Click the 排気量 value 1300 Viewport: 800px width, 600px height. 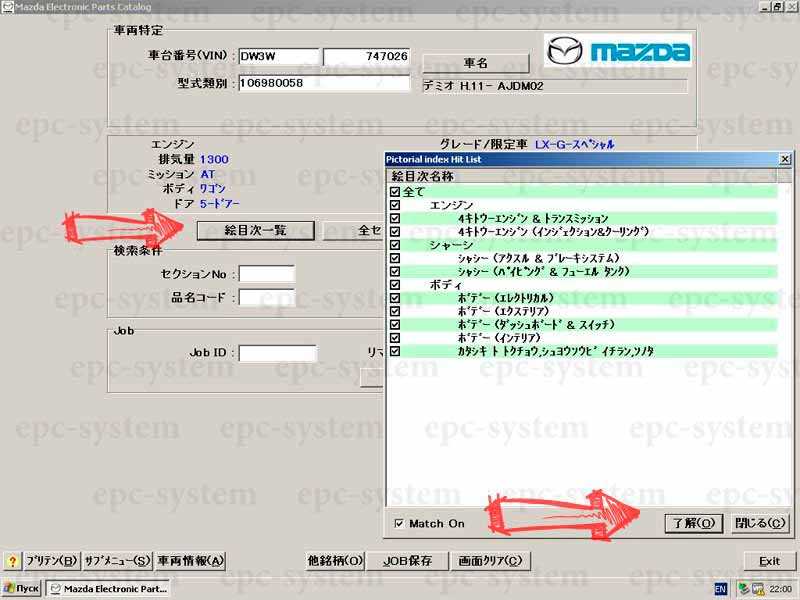click(x=214, y=159)
